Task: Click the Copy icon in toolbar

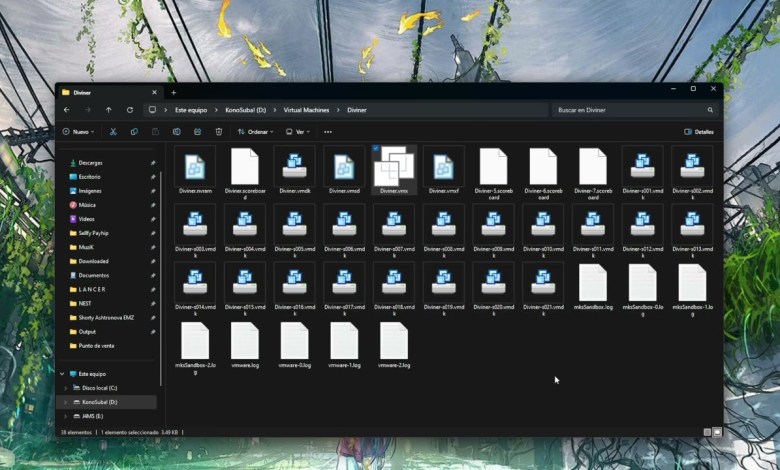Action: (134, 132)
